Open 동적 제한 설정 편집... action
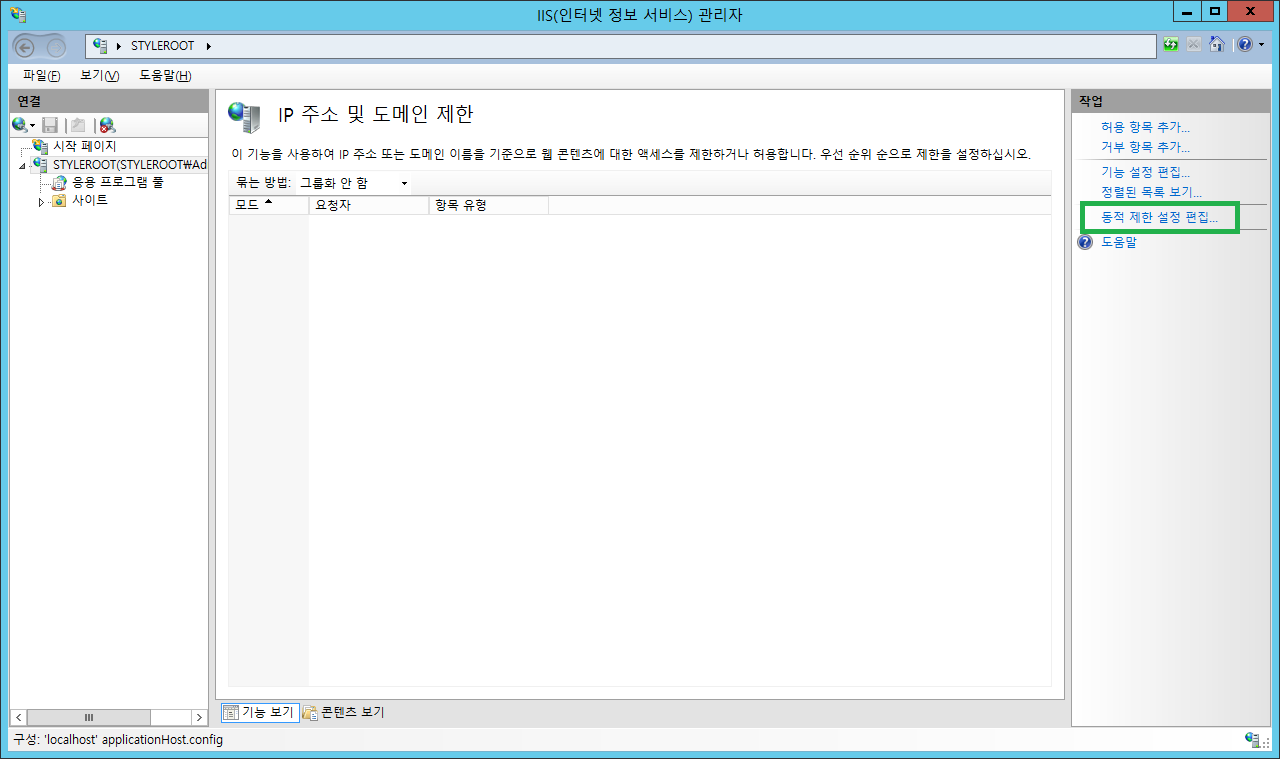The width and height of the screenshot is (1280, 759). click(x=1160, y=217)
